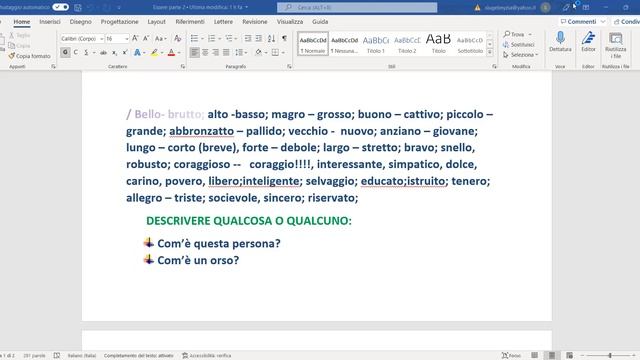Apply the Normale style
Image resolution: width=640 pixels, height=360 pixels.
tap(313, 44)
